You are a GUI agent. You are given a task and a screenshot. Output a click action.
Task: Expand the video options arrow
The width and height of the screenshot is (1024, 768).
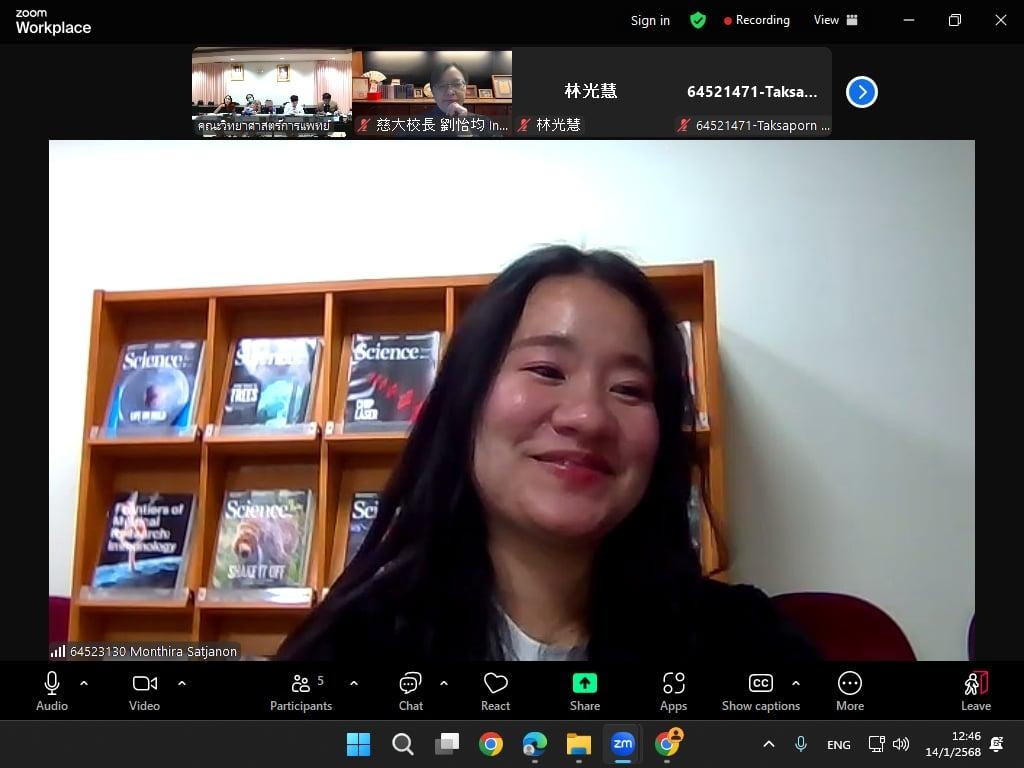click(x=182, y=684)
